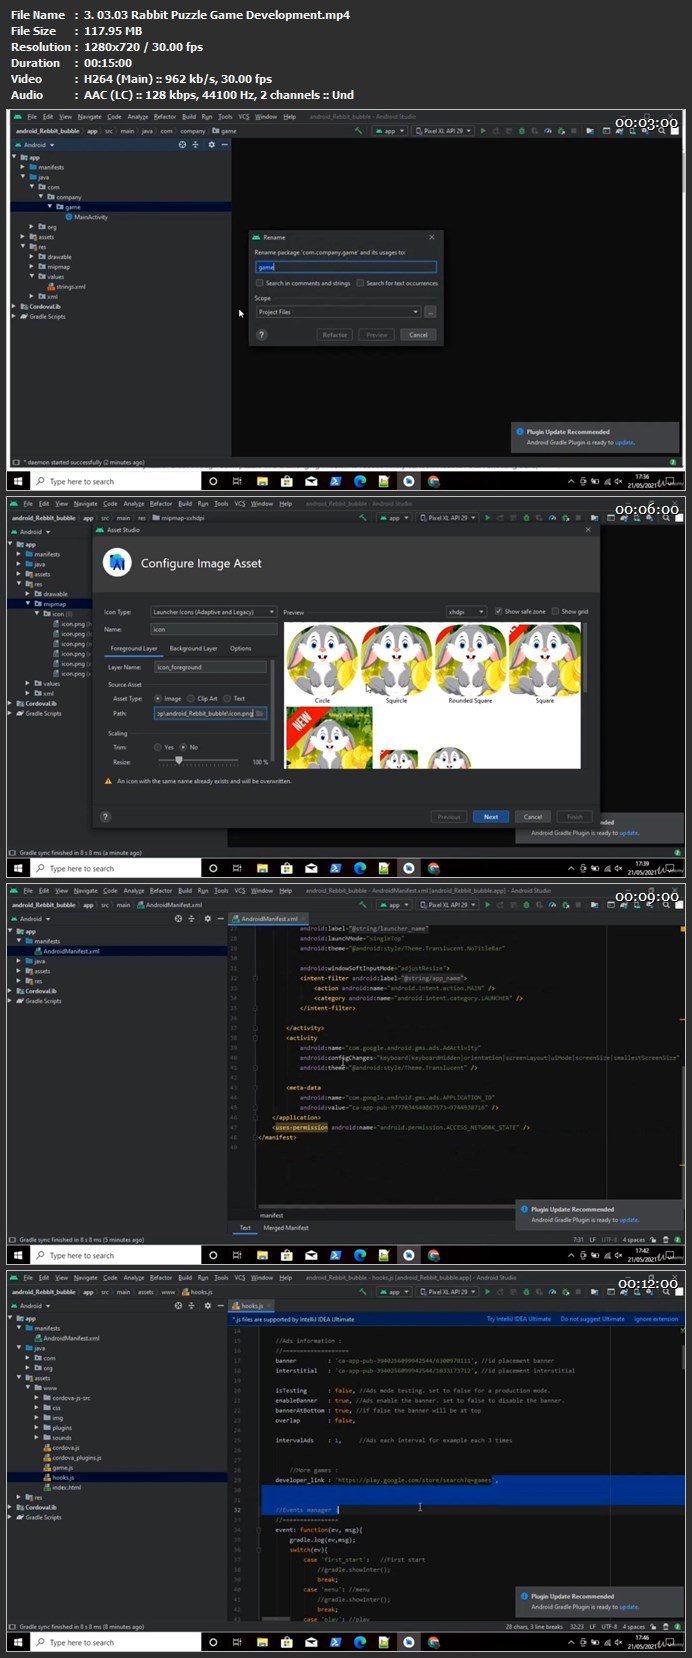Click the Layer Name icon_foreground field

[x=210, y=667]
